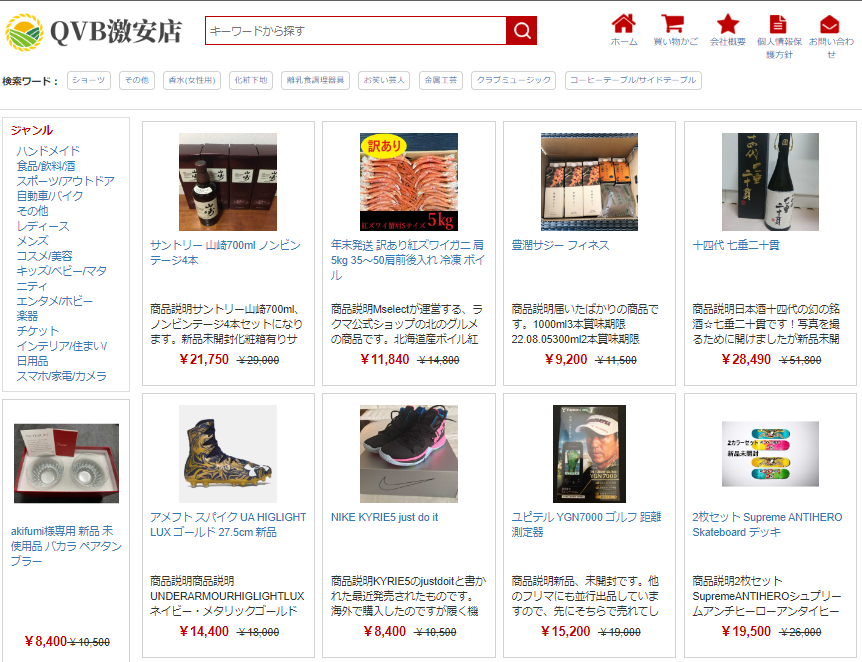The image size is (862, 662).
Task: Open 豊潤サジー フィネス product link
Action: [x=560, y=245]
